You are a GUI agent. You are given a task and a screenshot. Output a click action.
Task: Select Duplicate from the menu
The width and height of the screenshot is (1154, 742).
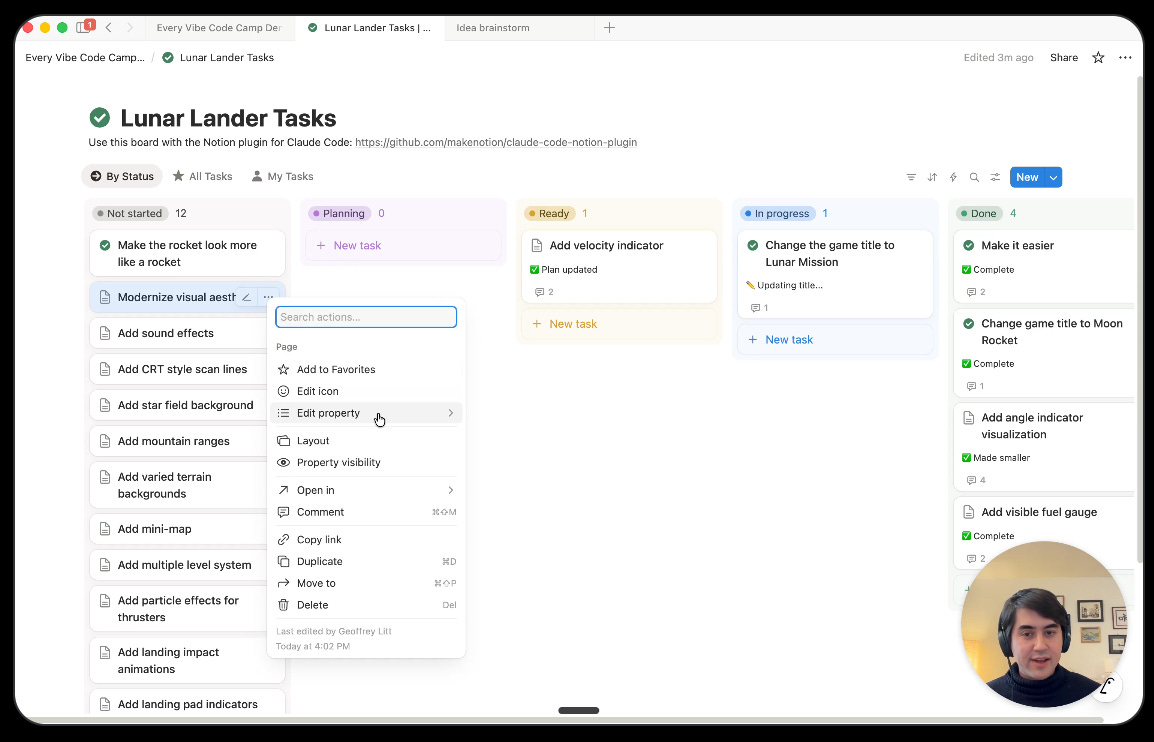click(x=366, y=562)
